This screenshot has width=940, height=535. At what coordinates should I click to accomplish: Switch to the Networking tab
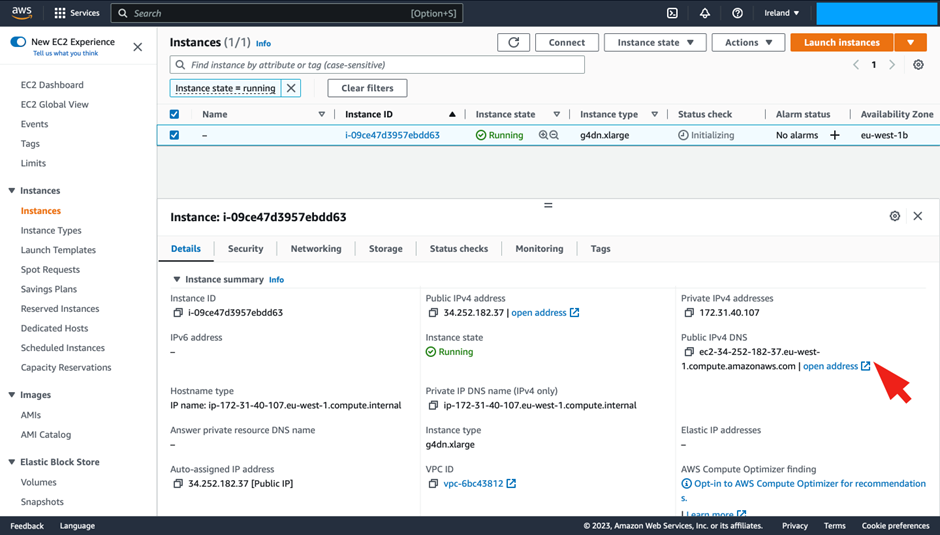coord(316,248)
